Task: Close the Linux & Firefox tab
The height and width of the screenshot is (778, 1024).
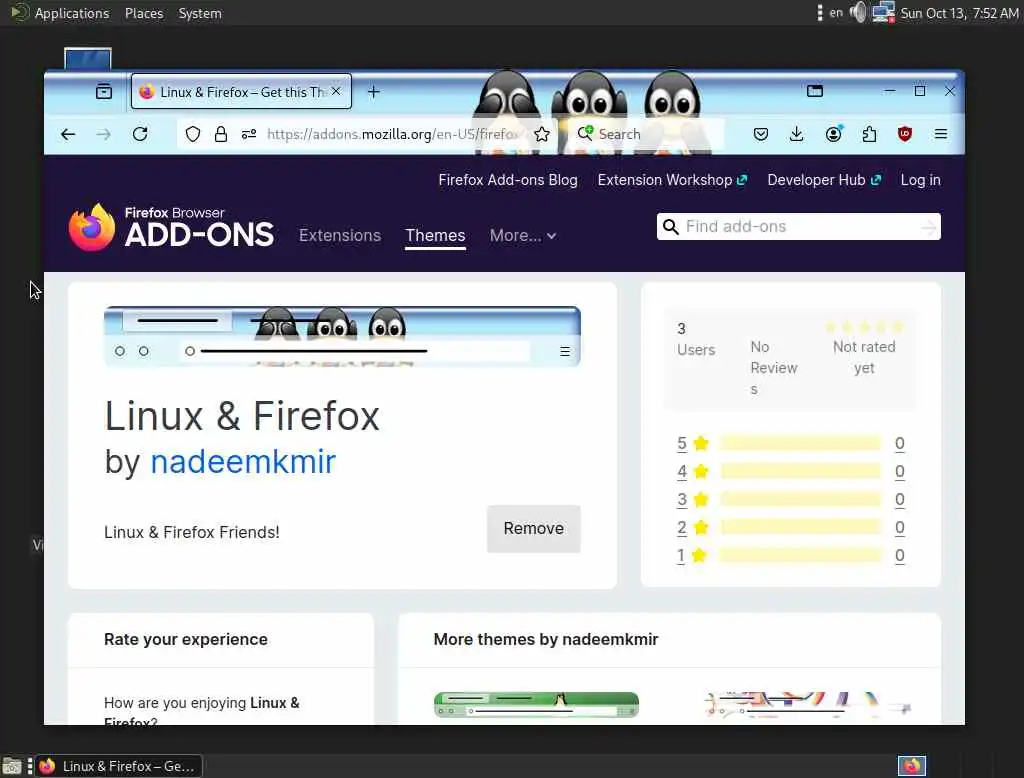Action: [x=336, y=91]
